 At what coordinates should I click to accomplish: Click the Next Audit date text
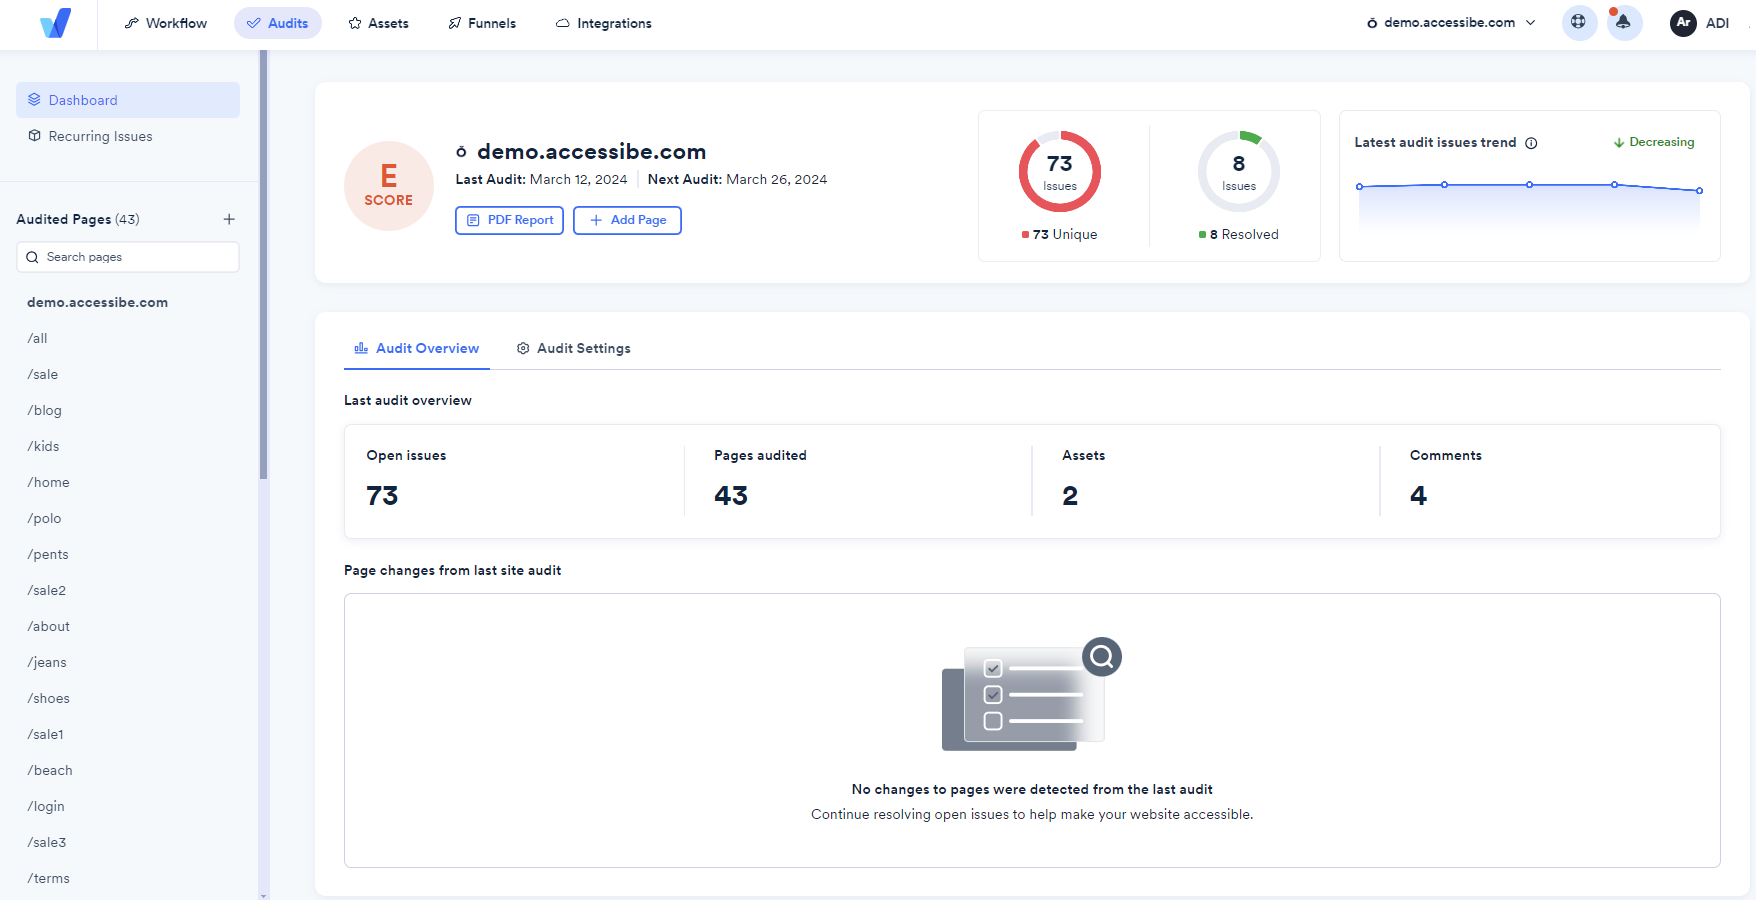click(x=737, y=179)
